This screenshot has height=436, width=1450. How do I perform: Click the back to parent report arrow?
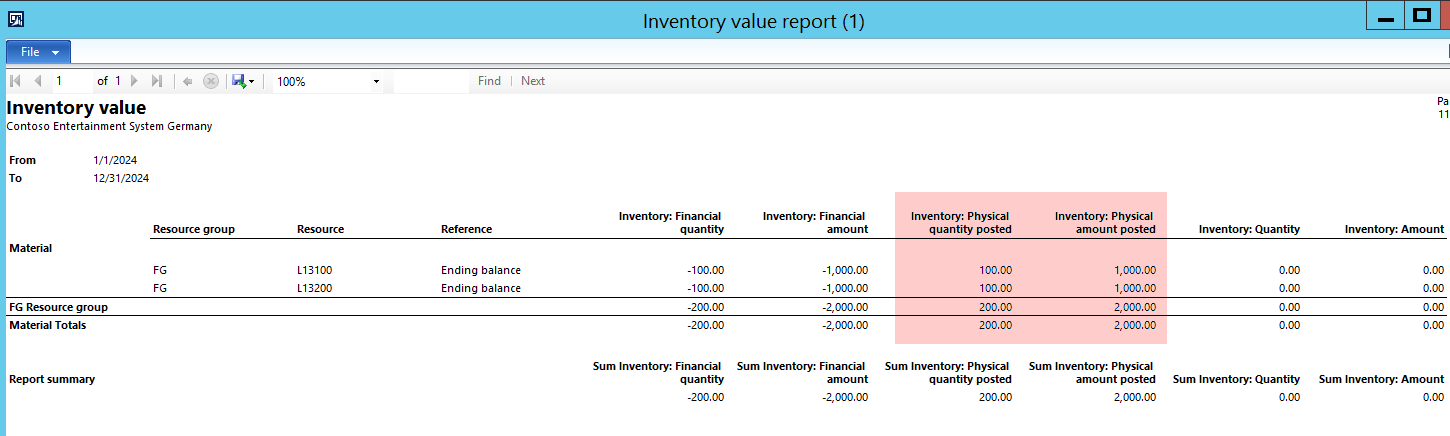pyautogui.click(x=188, y=81)
